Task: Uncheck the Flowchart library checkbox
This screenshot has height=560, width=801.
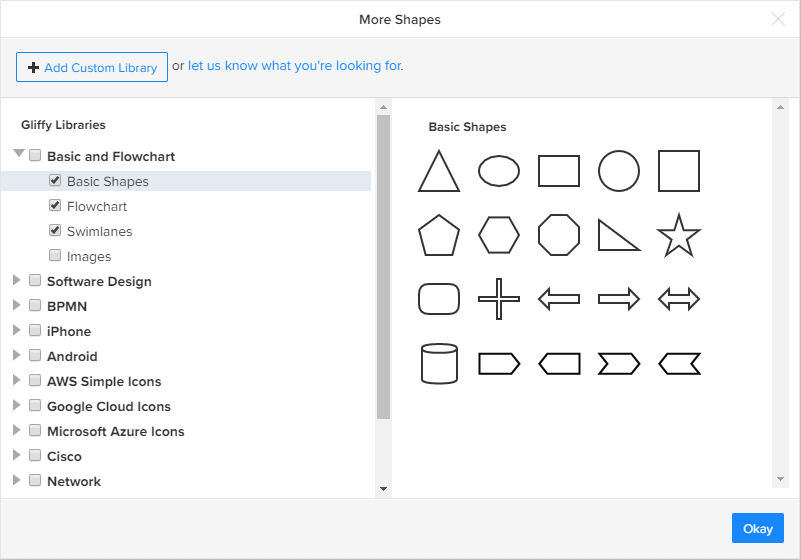Action: pyautogui.click(x=55, y=206)
